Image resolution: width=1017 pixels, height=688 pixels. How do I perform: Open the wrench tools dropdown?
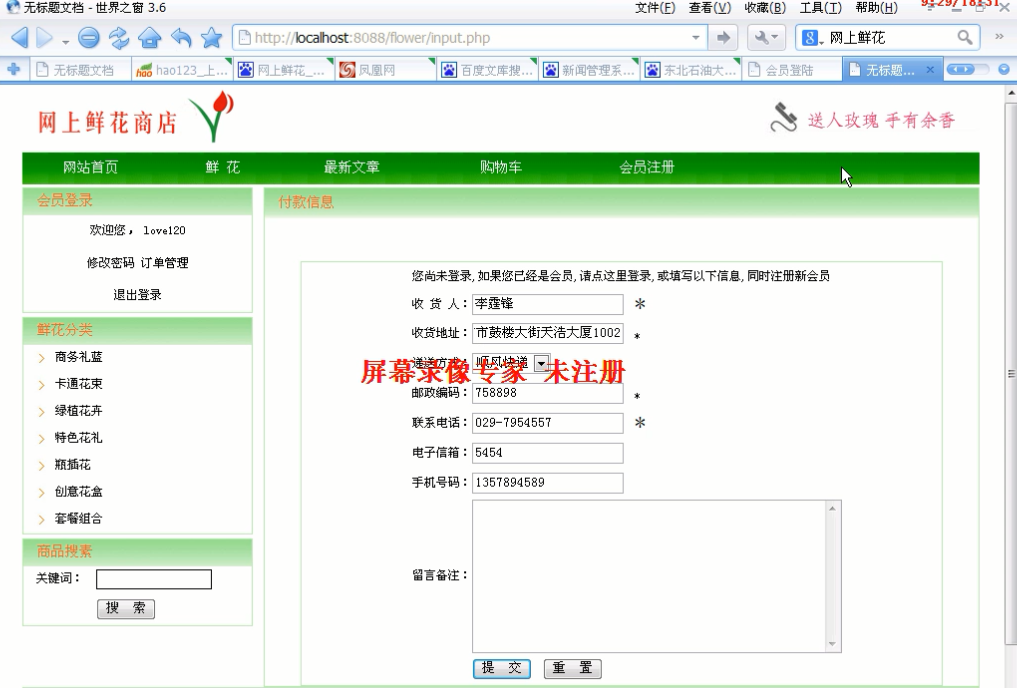tap(767, 38)
